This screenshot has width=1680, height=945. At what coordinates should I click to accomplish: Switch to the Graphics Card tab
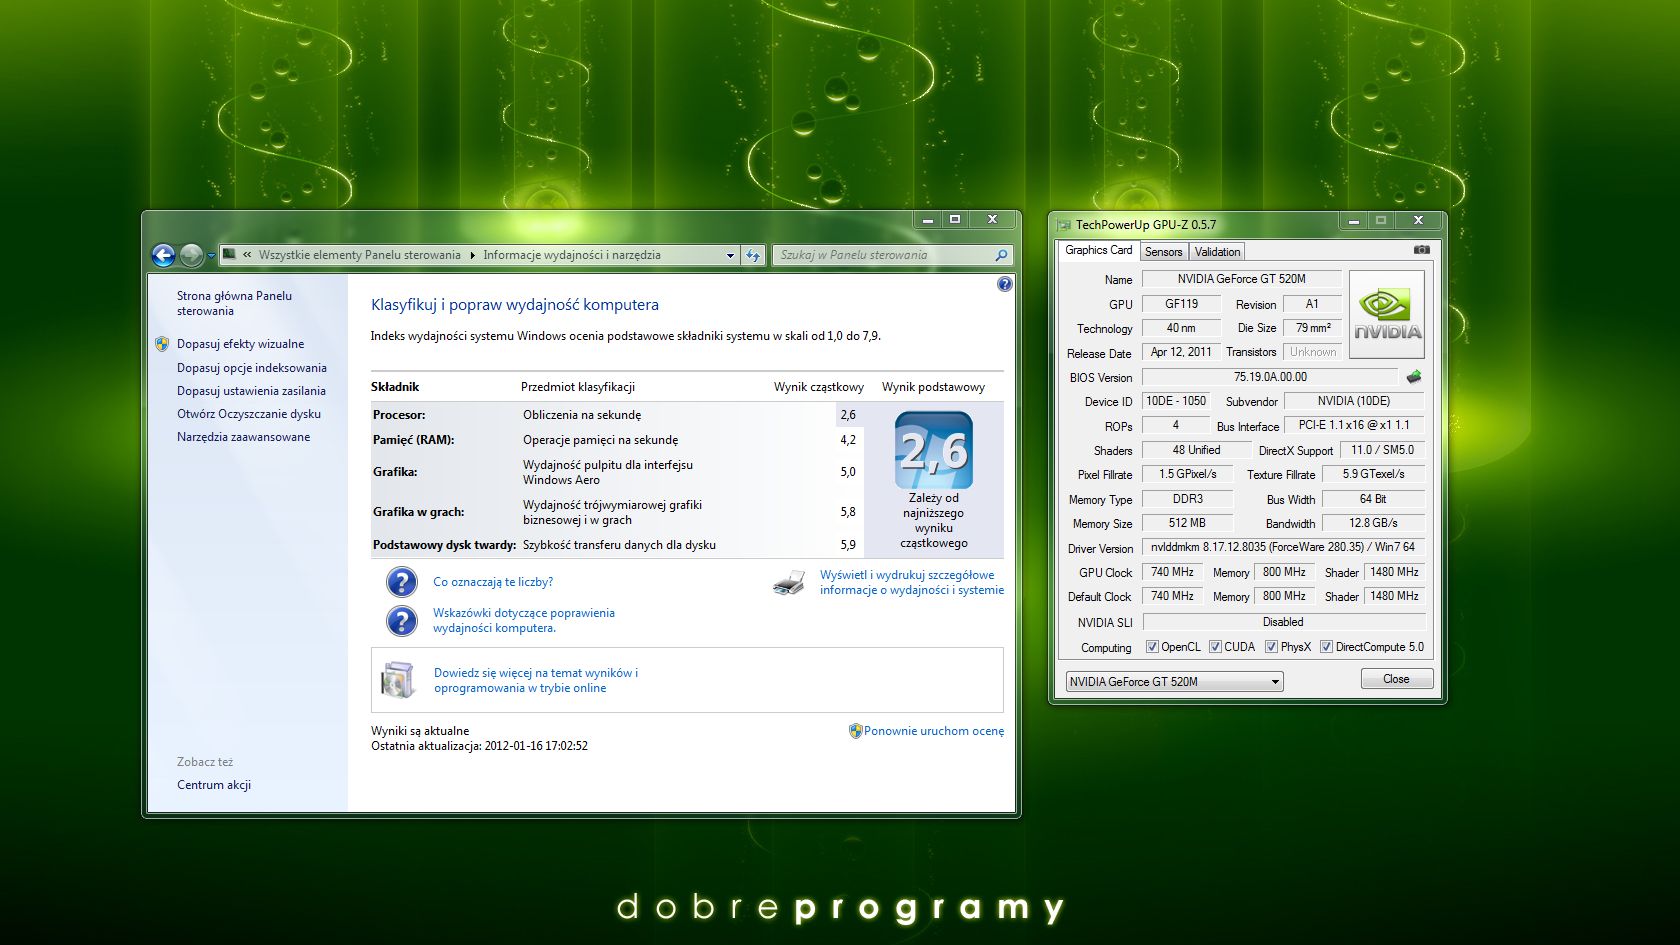pyautogui.click(x=1099, y=250)
